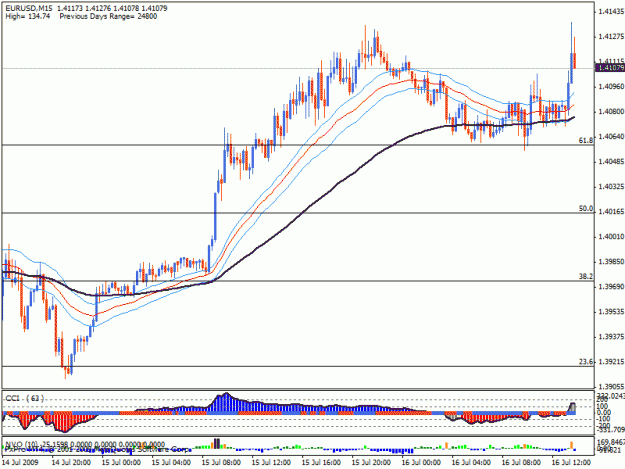Click the '15 Jul 12:00' time axis label
This screenshot has width=625, height=469.
(x=271, y=463)
